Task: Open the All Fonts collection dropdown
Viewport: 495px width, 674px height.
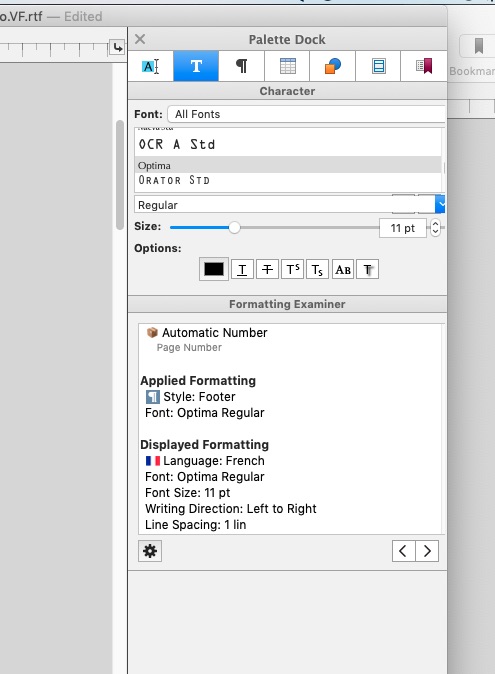Action: click(306, 114)
